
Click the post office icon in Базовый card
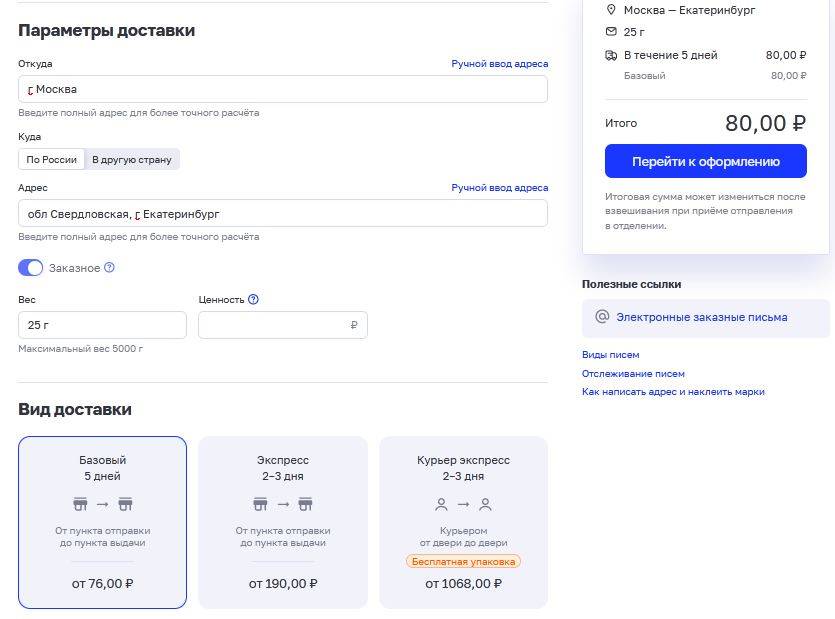point(80,503)
